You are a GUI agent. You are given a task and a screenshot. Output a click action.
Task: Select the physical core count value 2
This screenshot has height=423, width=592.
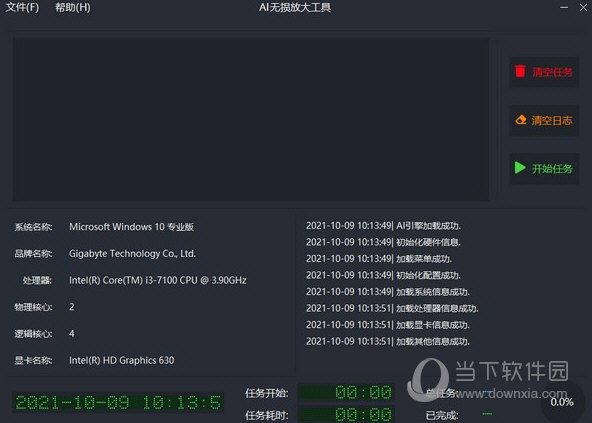click(72, 307)
